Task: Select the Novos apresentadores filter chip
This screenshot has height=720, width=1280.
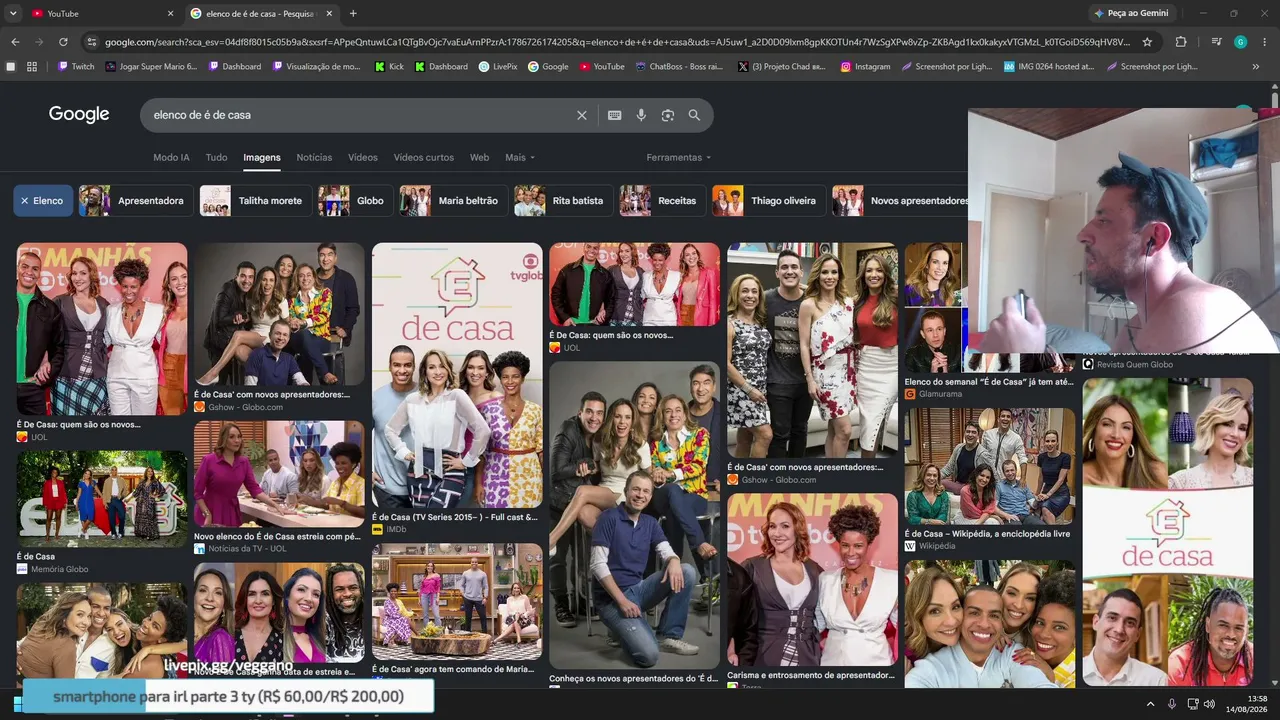Action: point(900,201)
